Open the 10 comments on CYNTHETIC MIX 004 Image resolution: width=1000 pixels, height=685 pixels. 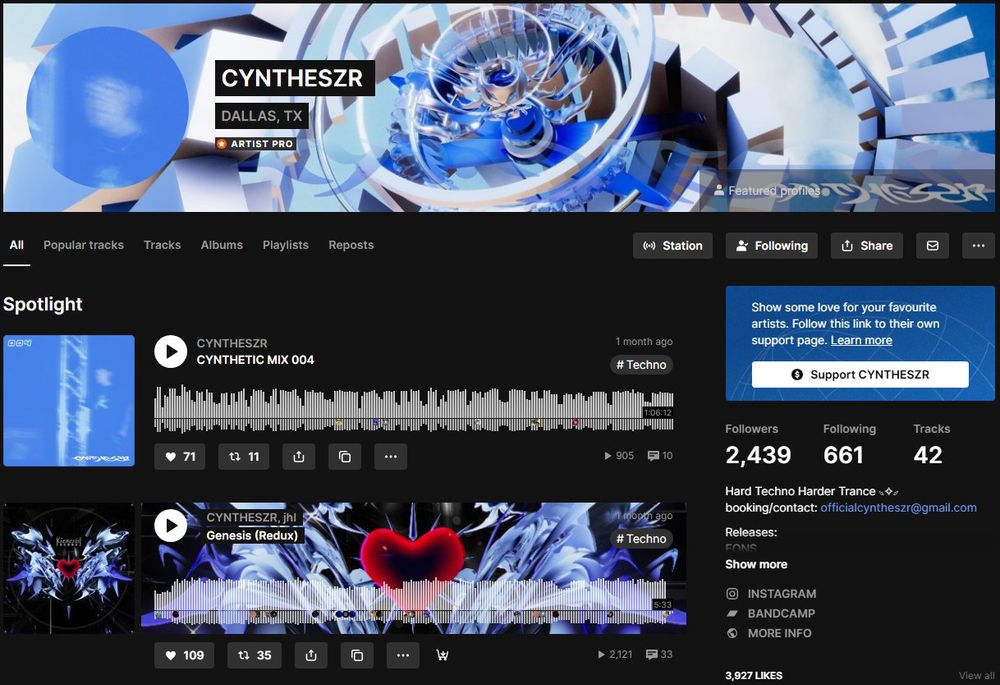[x=660, y=455]
